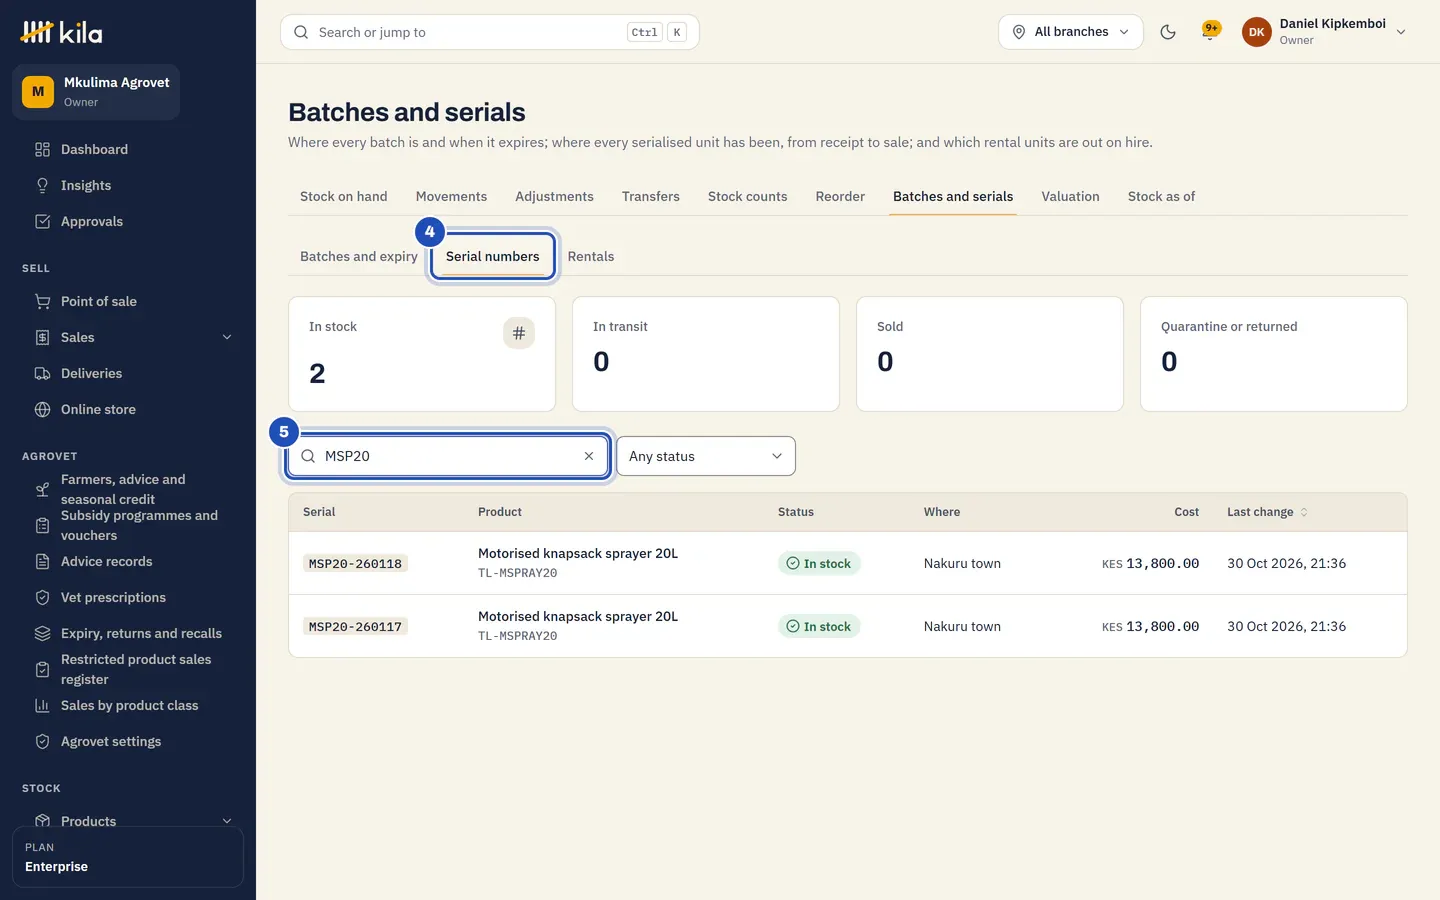Click the Kila logo
This screenshot has width=1440, height=900.
click(x=61, y=32)
